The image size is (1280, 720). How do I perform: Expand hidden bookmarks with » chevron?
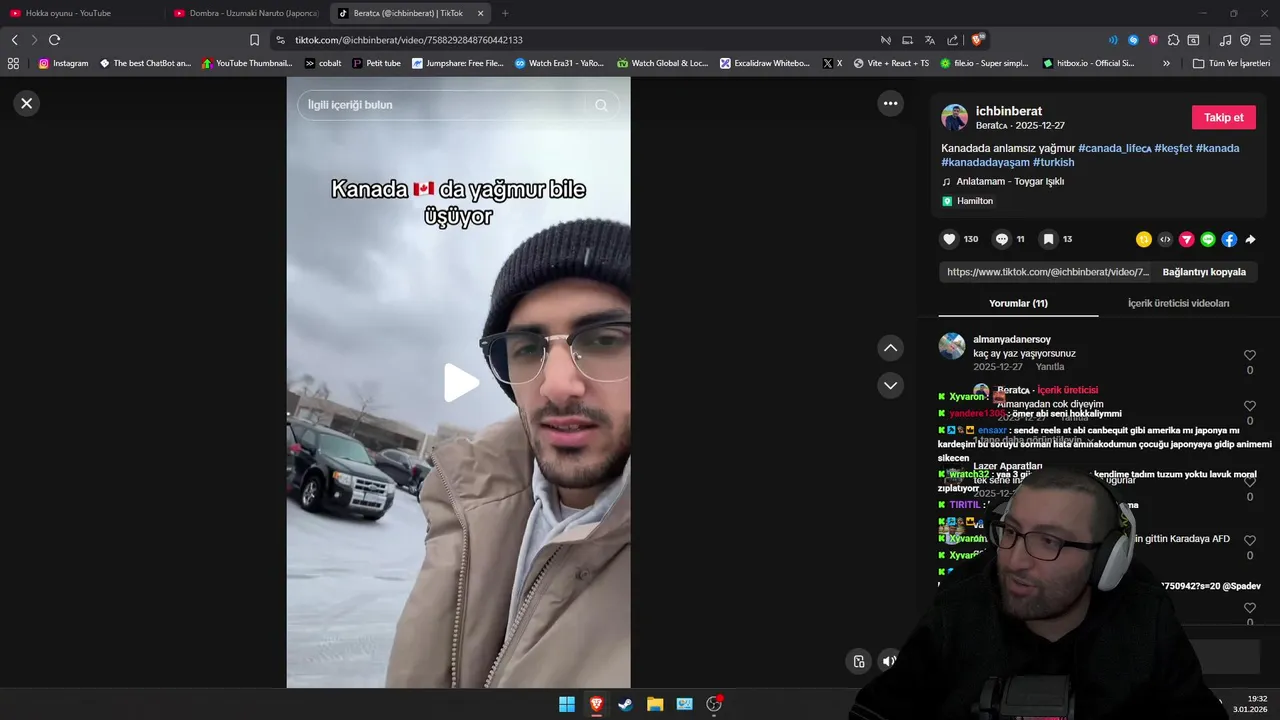pos(1166,63)
